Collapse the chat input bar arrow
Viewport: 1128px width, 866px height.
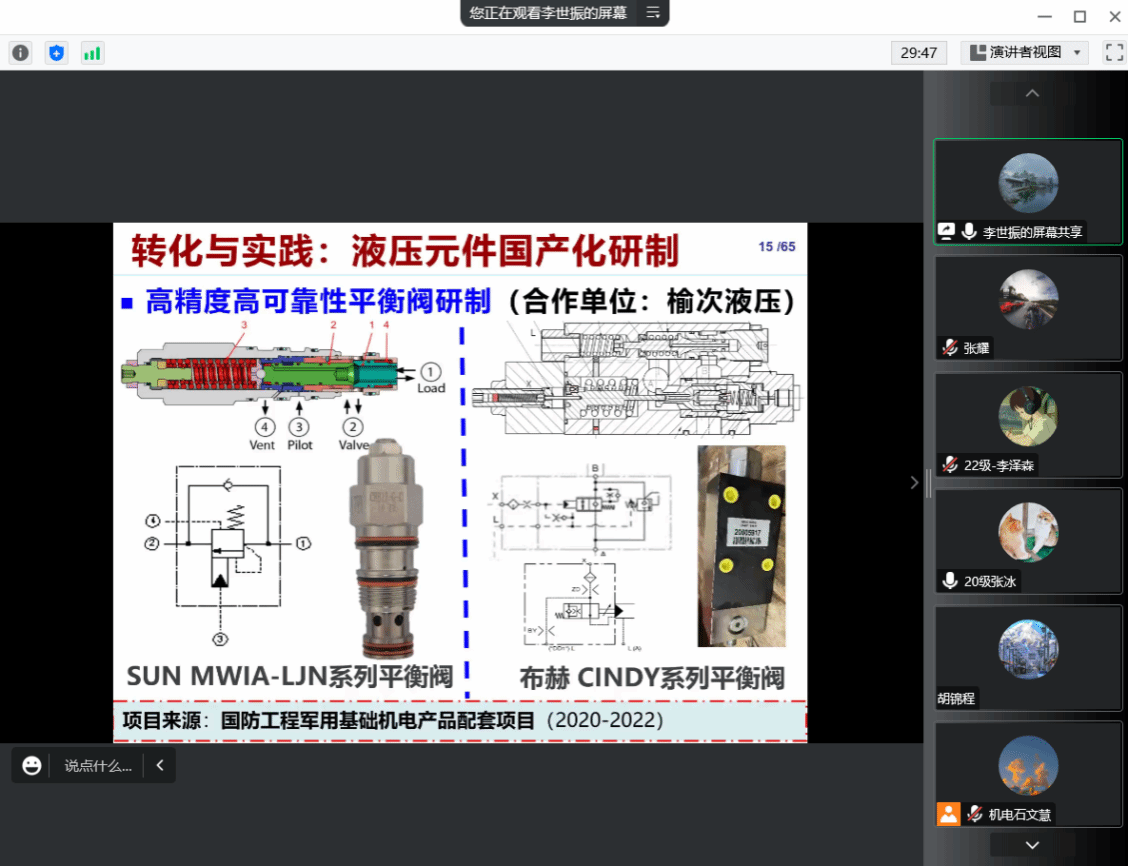[160, 765]
